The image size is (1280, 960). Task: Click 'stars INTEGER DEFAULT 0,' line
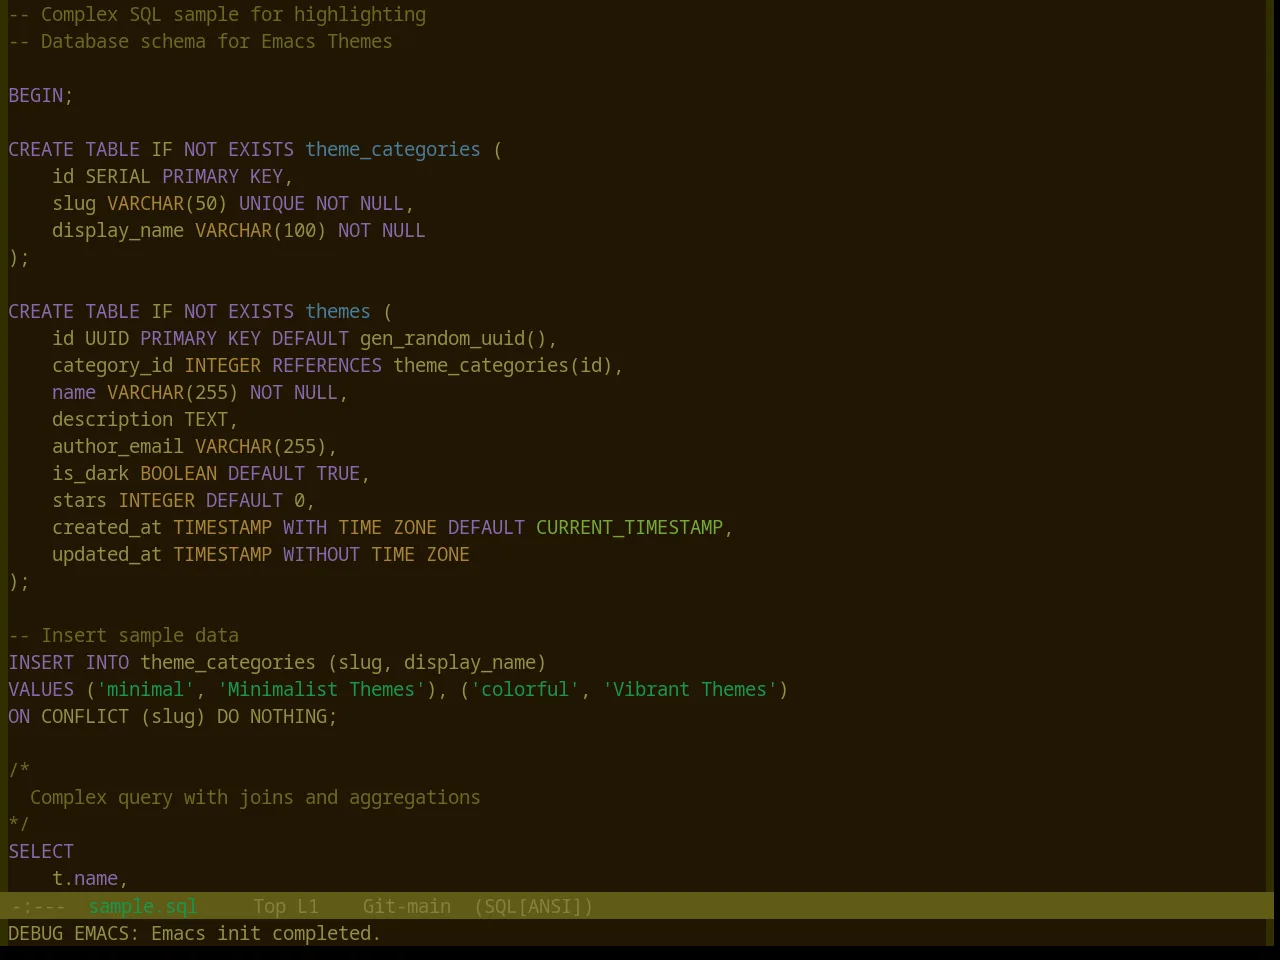184,500
